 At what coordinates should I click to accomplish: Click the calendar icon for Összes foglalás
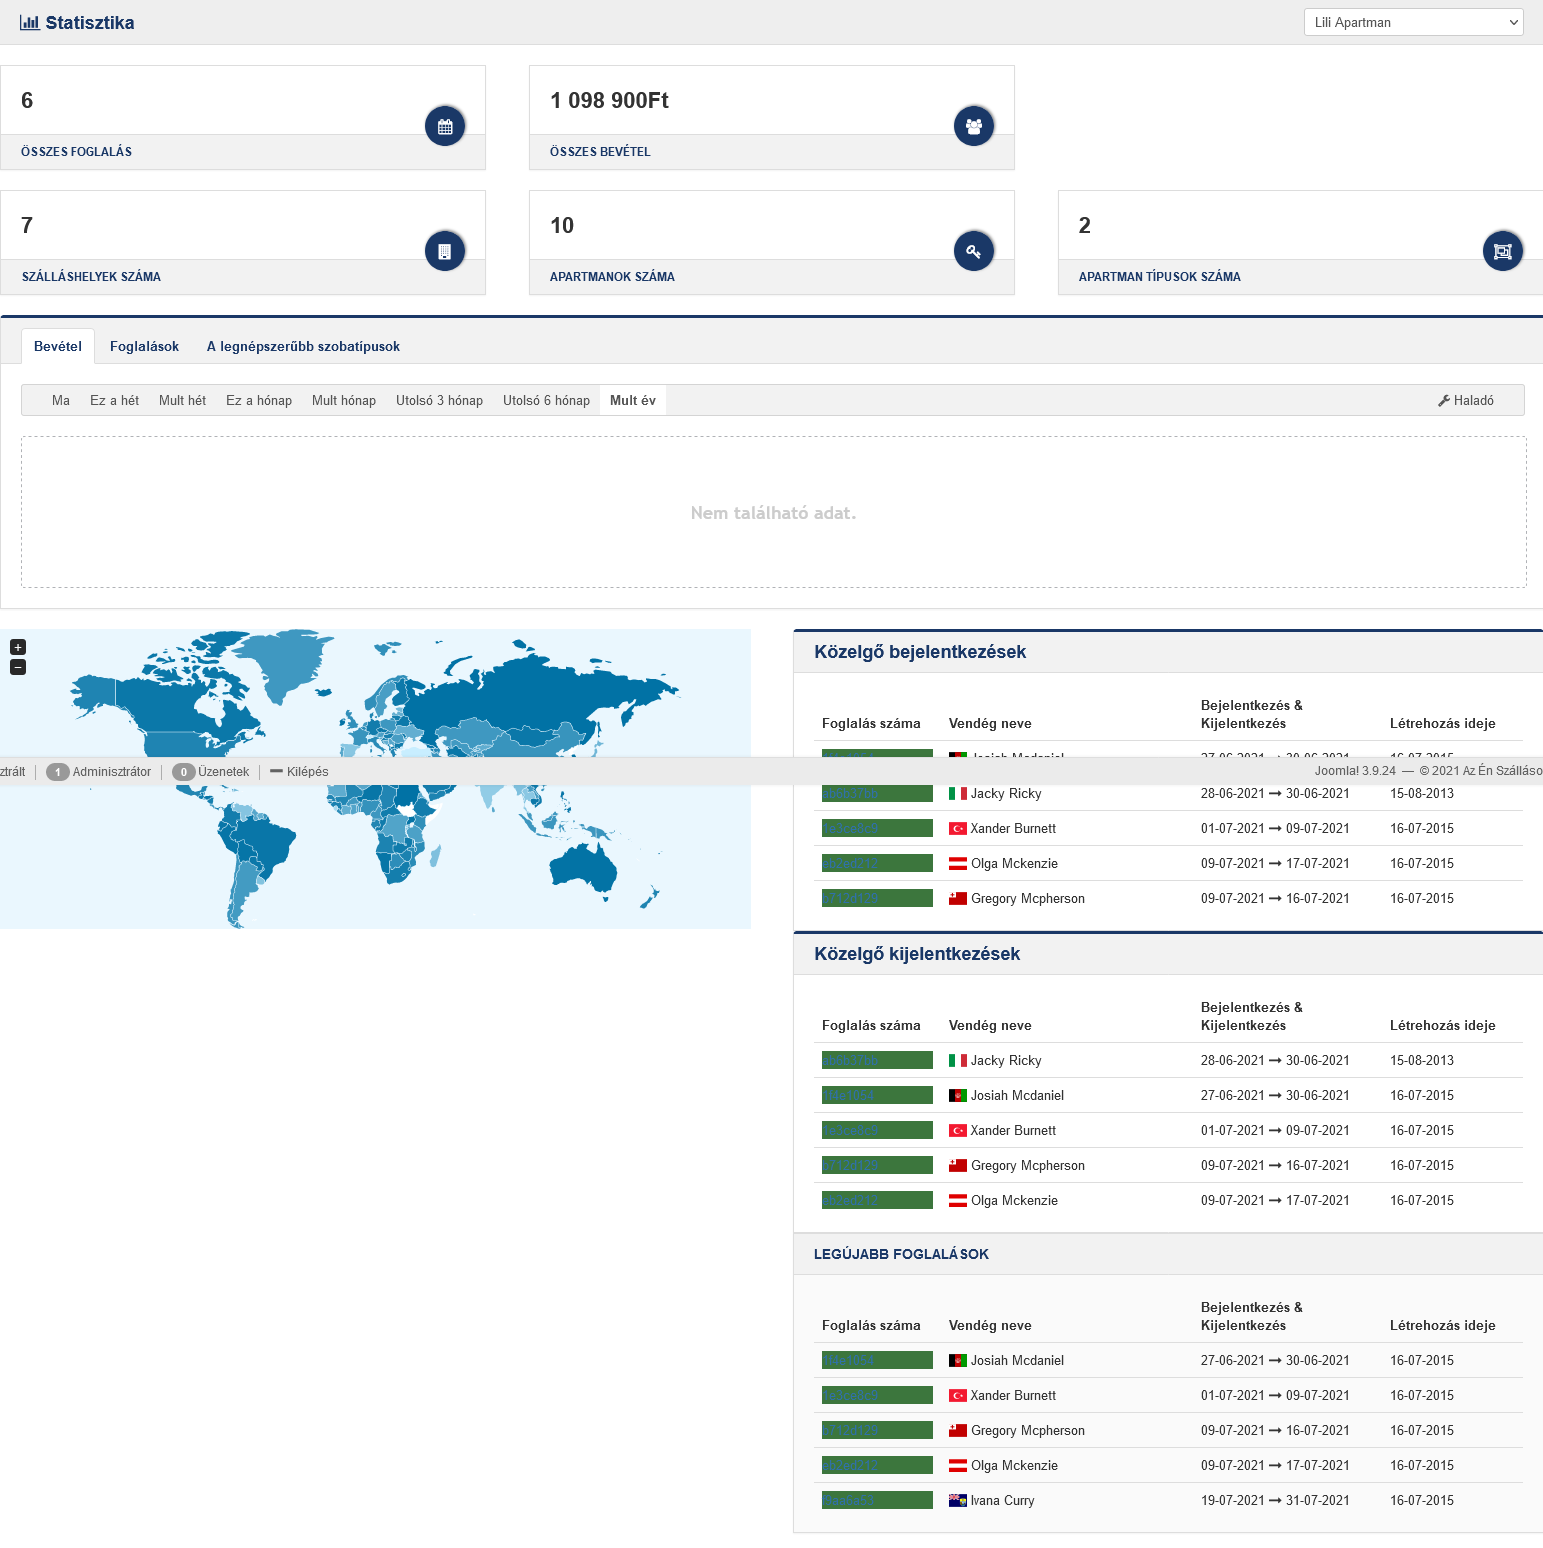point(445,126)
